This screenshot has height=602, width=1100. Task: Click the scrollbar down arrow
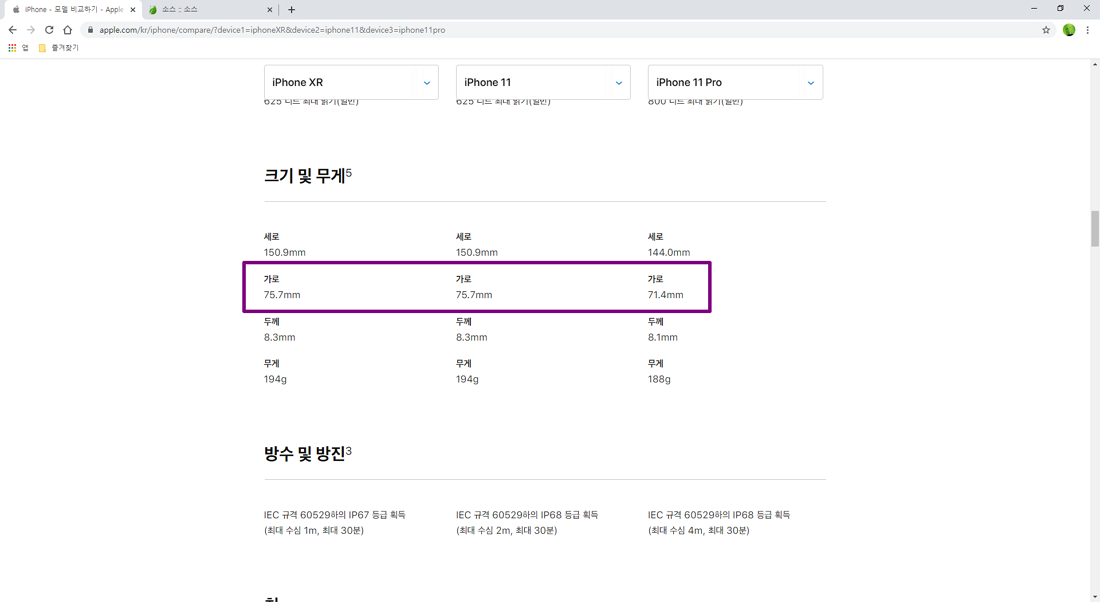coord(1094,596)
